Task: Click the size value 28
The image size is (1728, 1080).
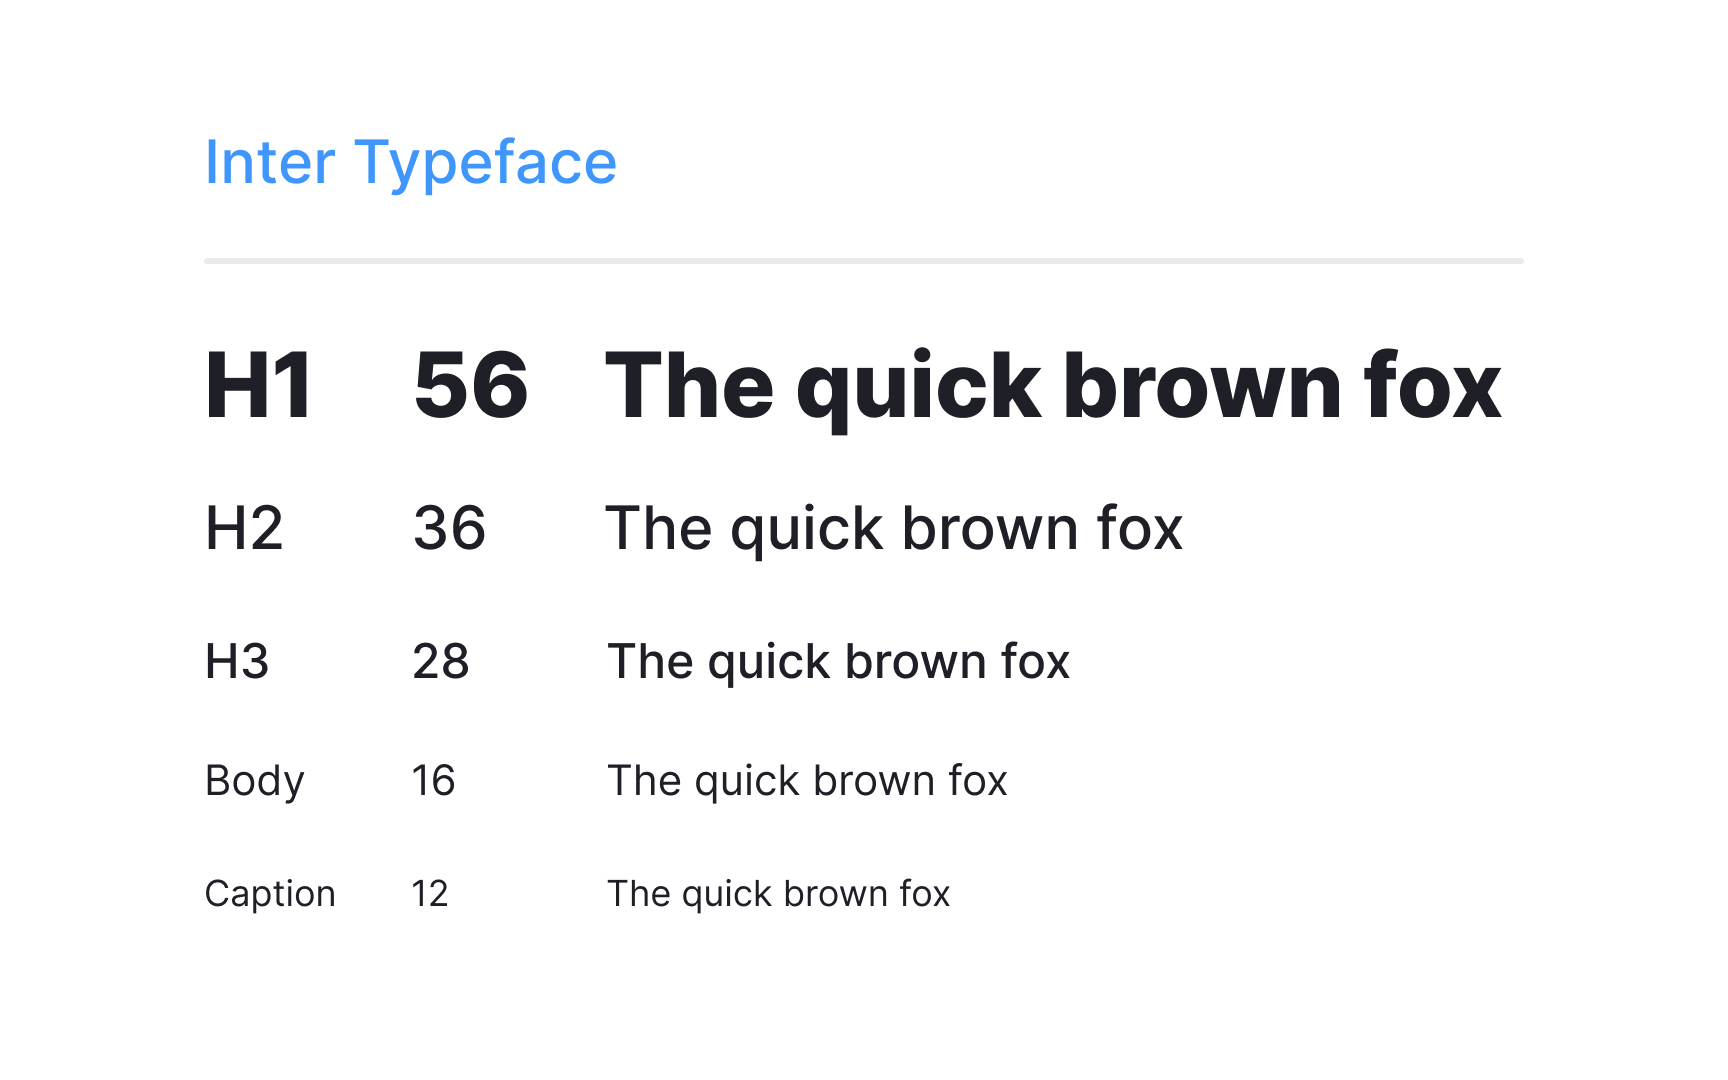Action: click(x=442, y=661)
